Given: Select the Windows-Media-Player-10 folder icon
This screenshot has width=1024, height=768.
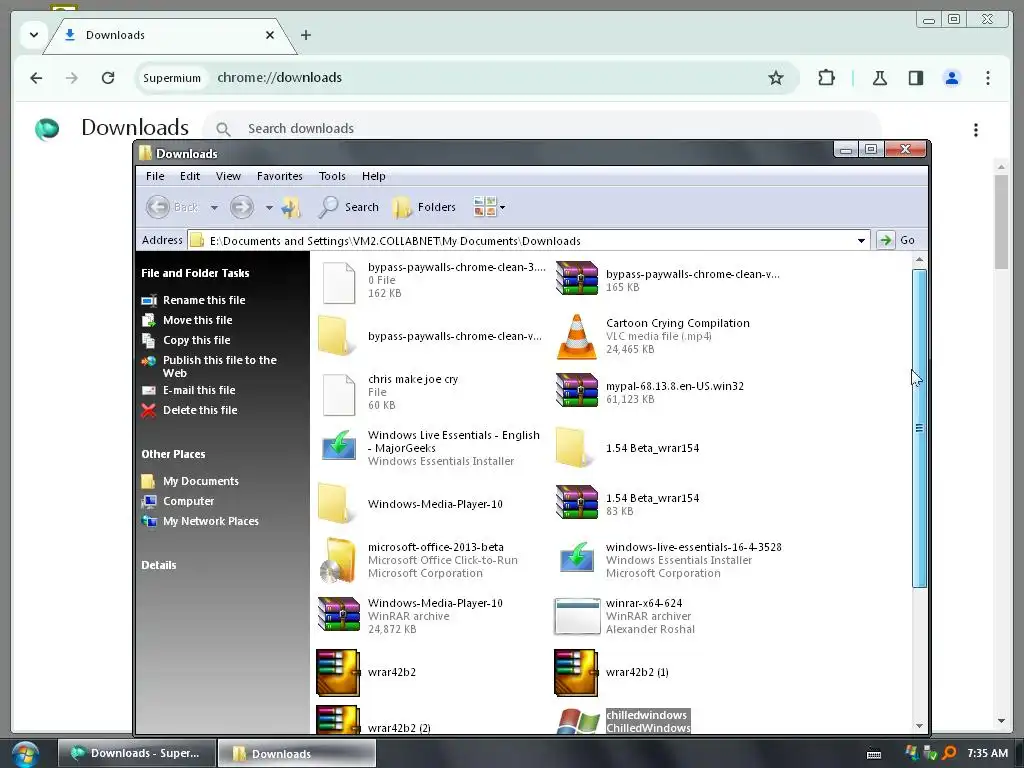Looking at the screenshot, I should pyautogui.click(x=337, y=504).
